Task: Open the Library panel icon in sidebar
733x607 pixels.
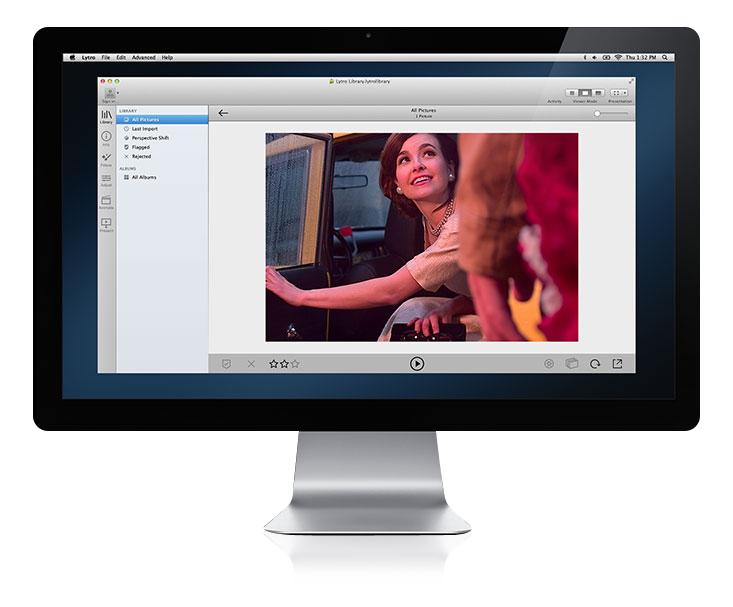Action: (106, 116)
